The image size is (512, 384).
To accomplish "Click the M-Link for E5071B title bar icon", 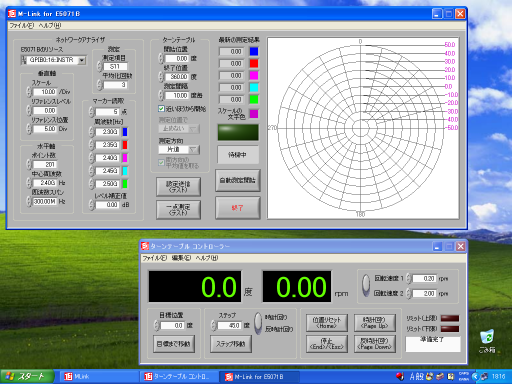I will tap(12, 14).
